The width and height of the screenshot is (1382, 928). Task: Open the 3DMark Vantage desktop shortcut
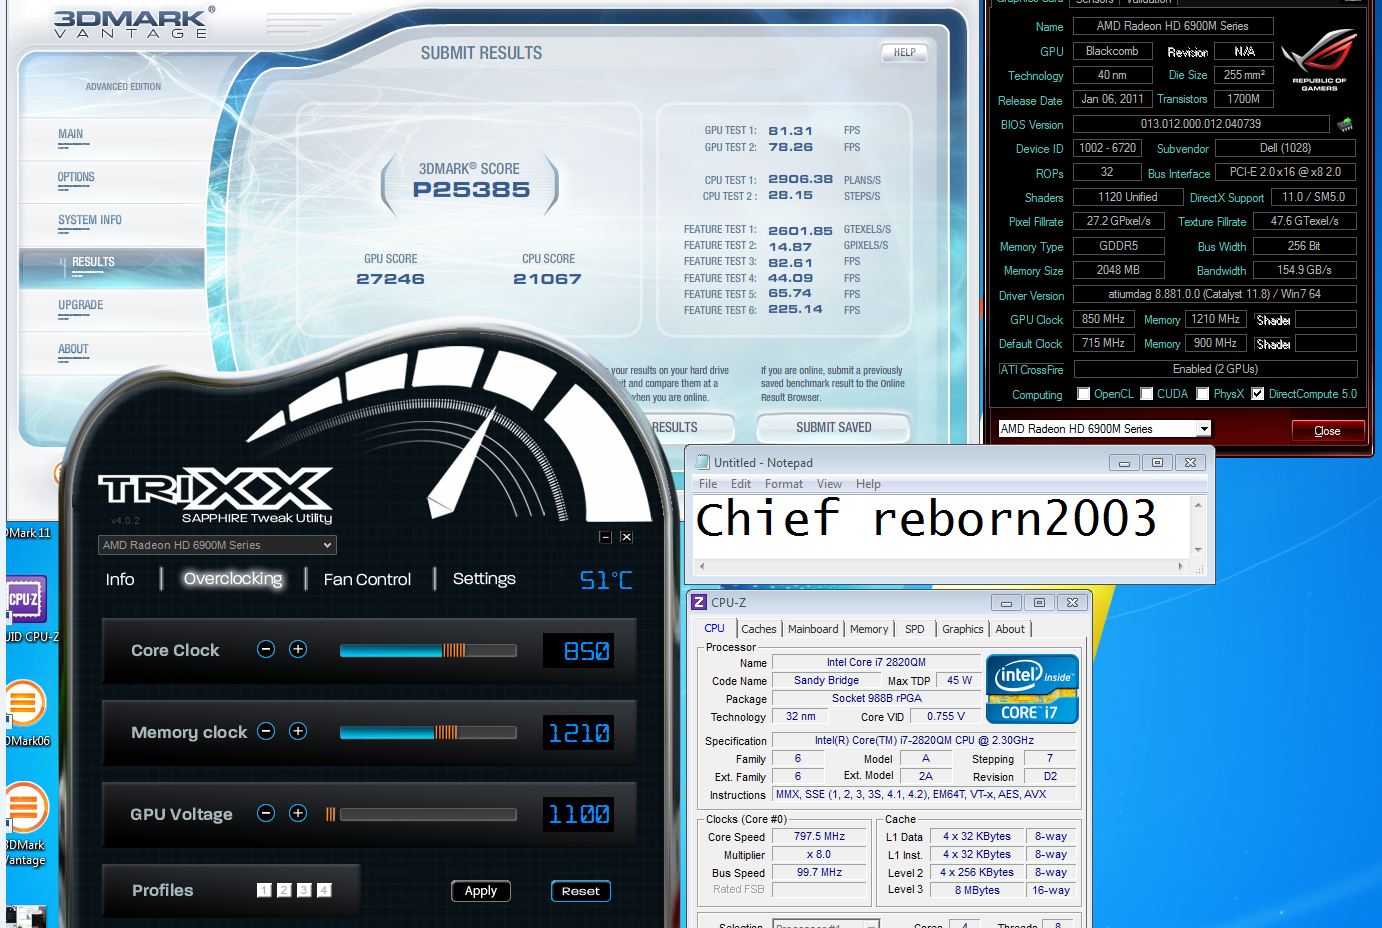(24, 808)
